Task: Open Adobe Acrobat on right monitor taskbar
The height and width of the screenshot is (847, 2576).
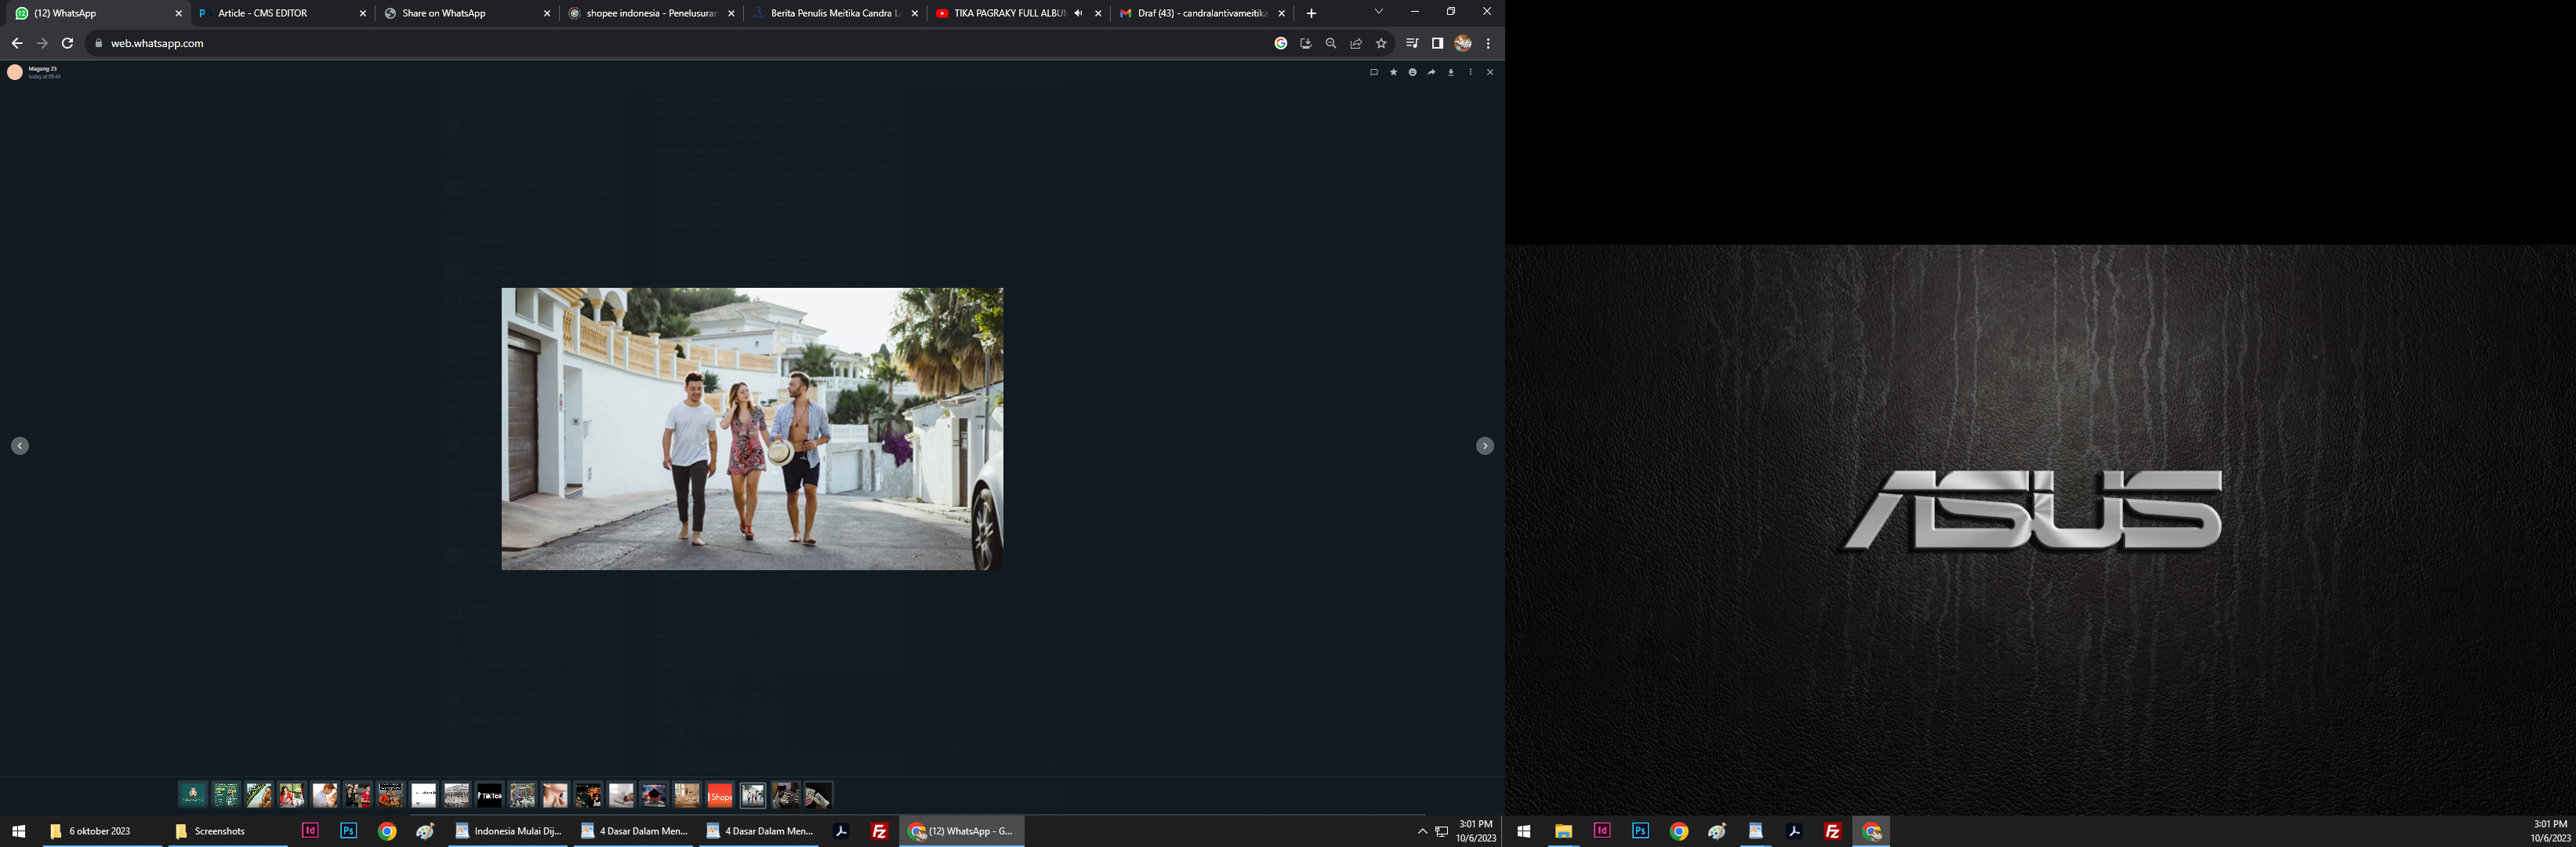Action: point(1794,831)
